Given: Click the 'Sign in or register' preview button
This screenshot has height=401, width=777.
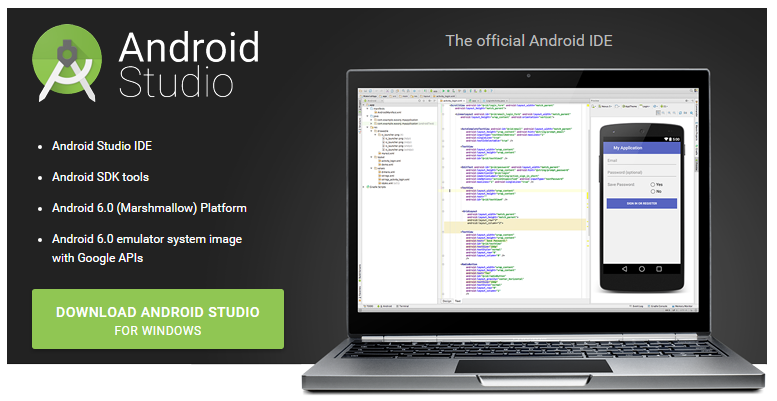Looking at the screenshot, I should [642, 203].
